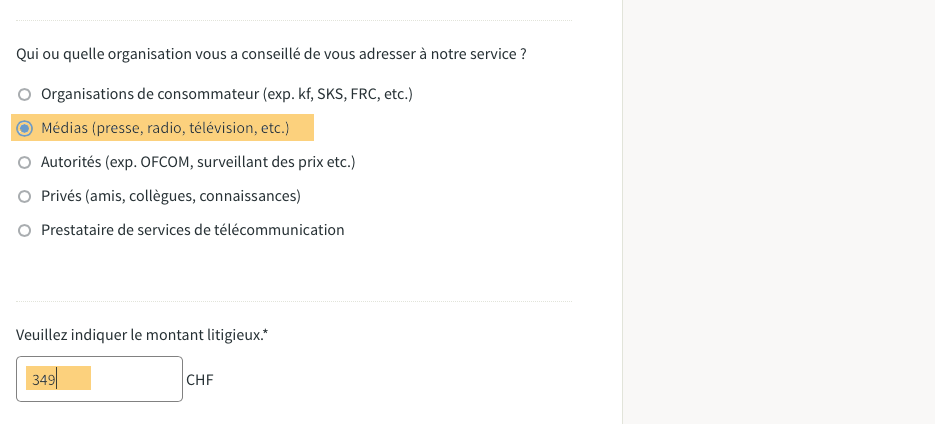
Task: Click the highlighted 'Médias (presse, radio, télévision, etc.)' label
Action: pyautogui.click(x=165, y=128)
